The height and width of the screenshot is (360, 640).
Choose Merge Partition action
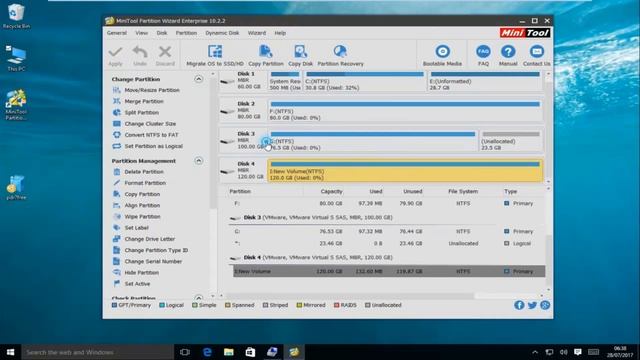144,101
